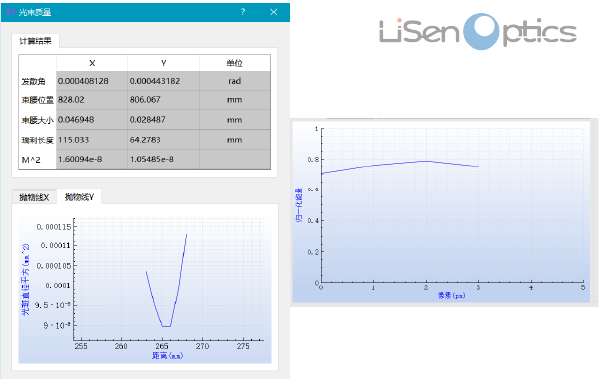Select the 束腰位置 Y value 806.067

click(x=163, y=100)
